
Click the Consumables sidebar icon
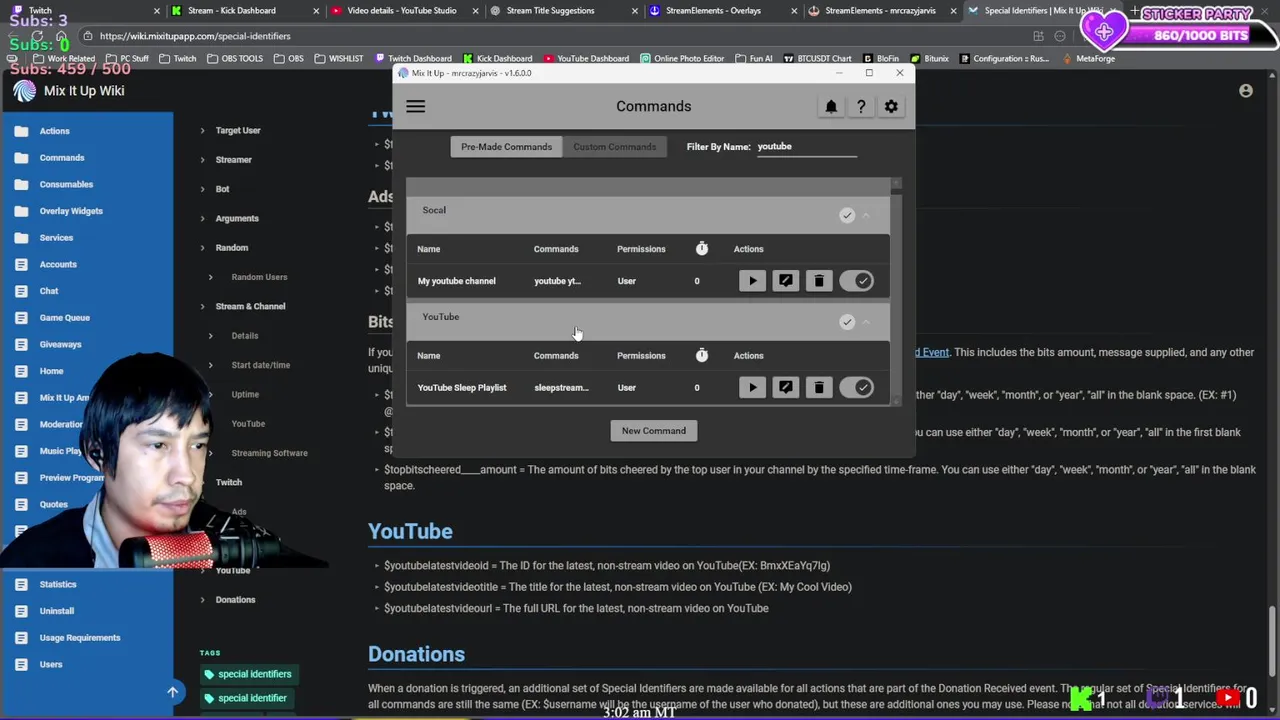[21, 184]
